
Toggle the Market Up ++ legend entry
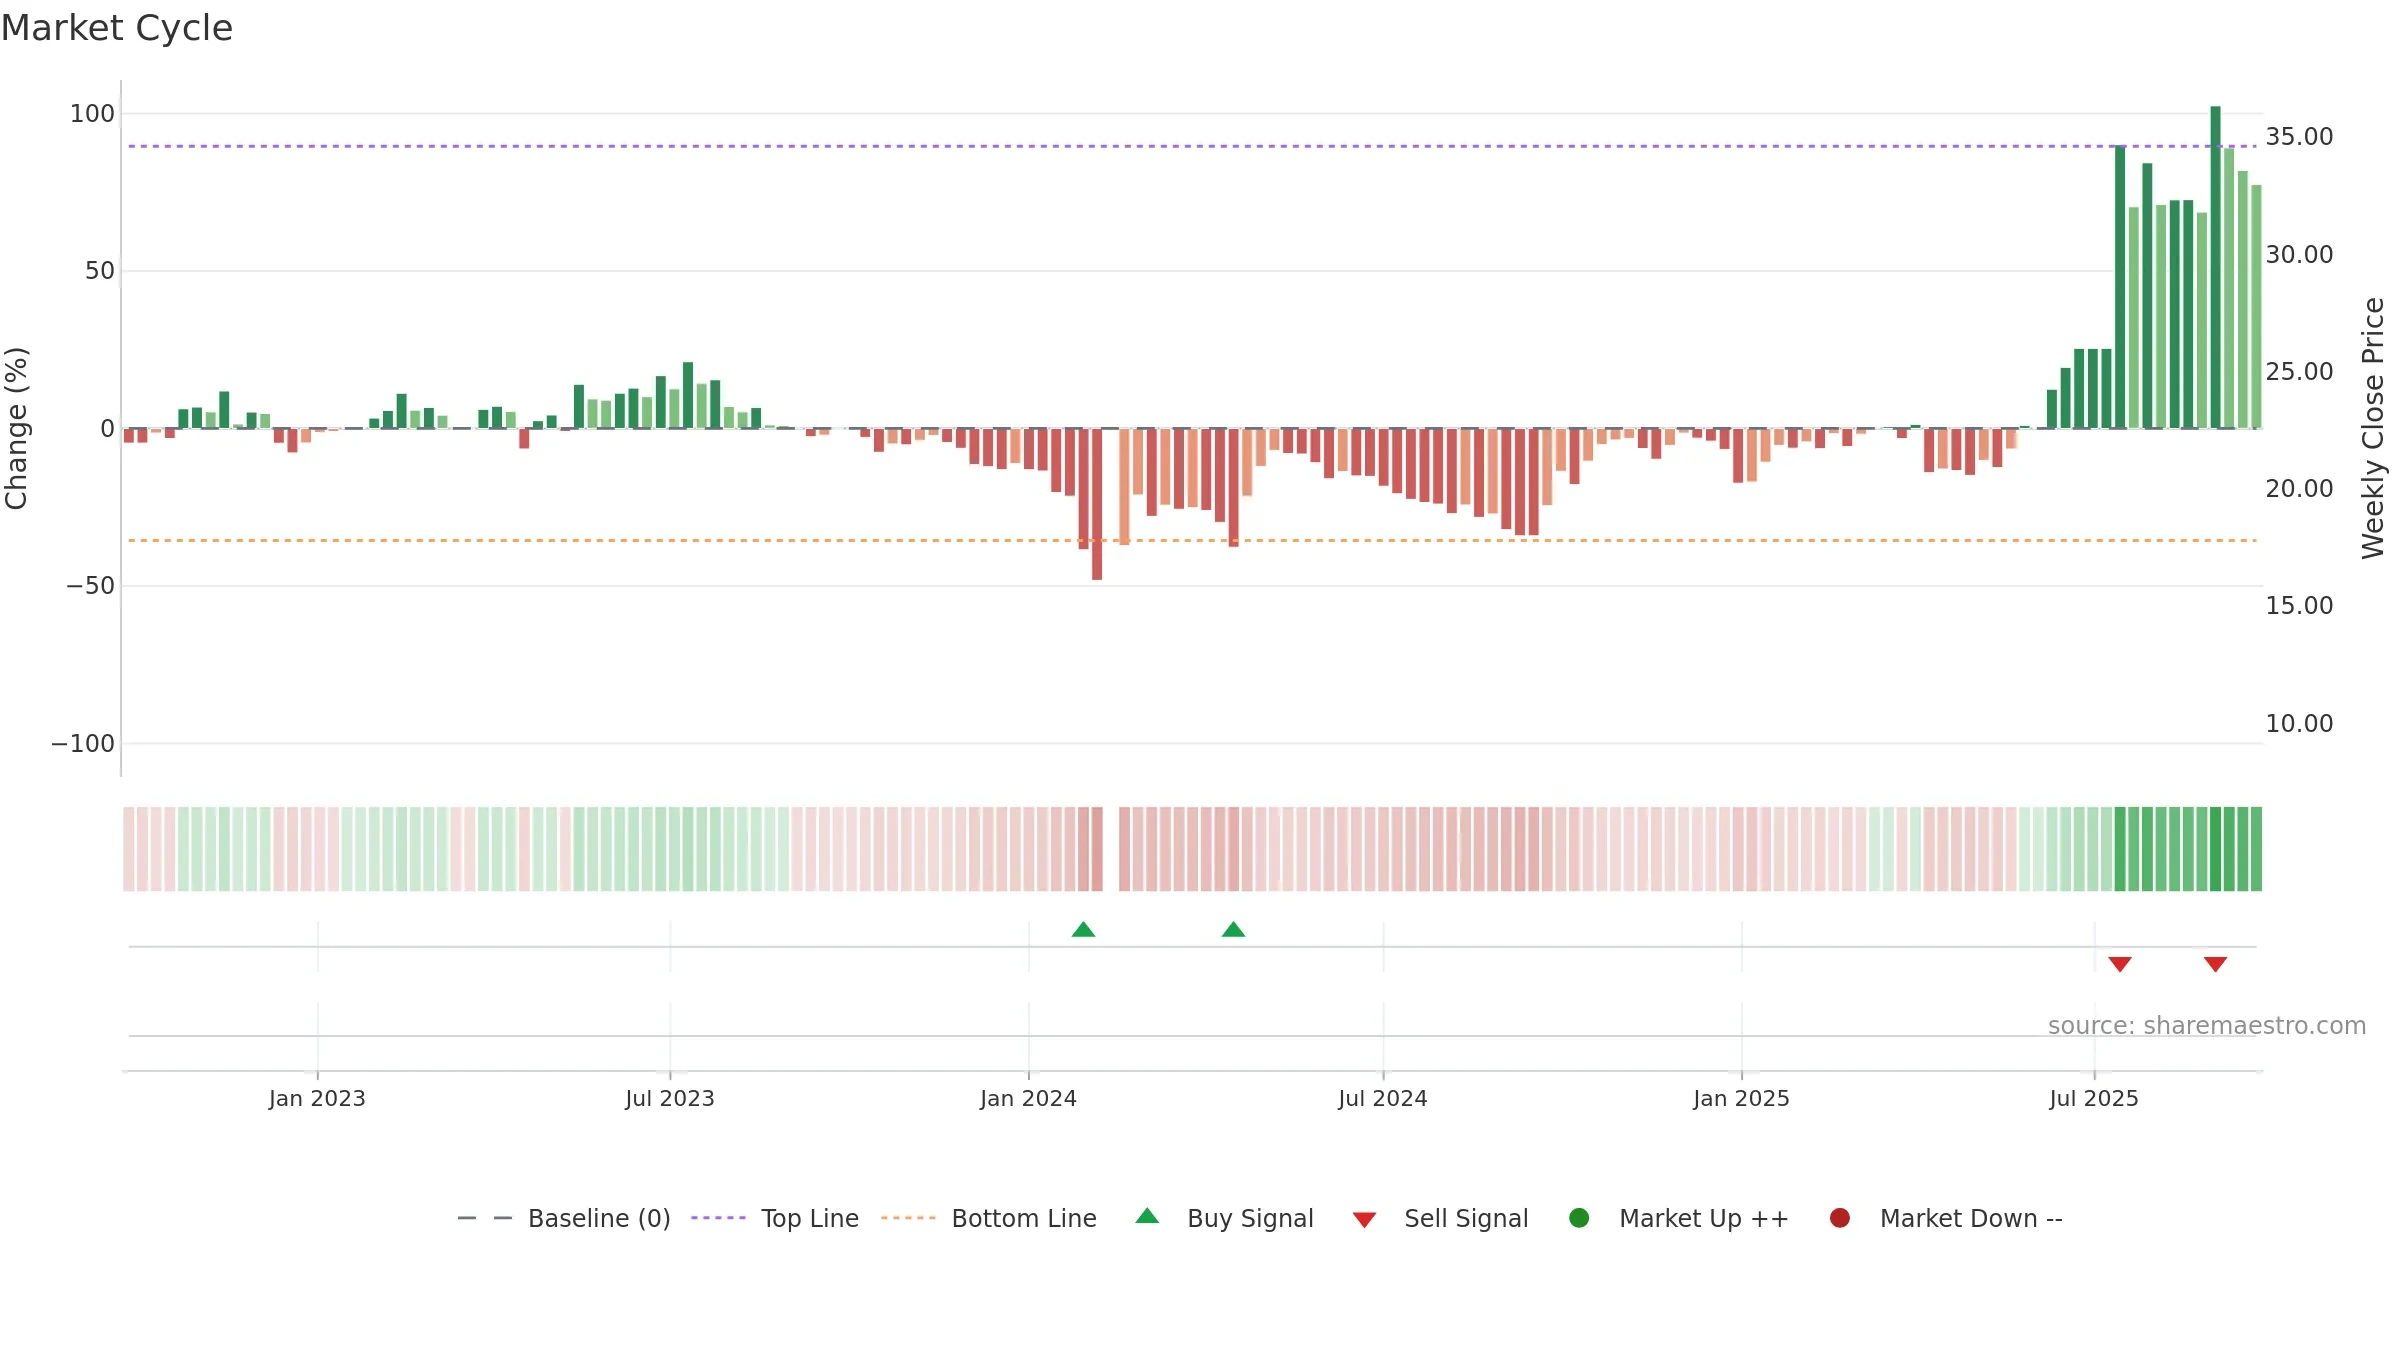pos(1679,1218)
